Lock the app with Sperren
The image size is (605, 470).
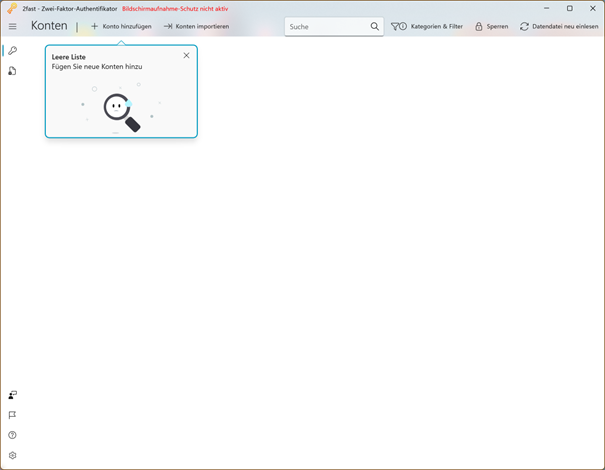pyautogui.click(x=491, y=26)
